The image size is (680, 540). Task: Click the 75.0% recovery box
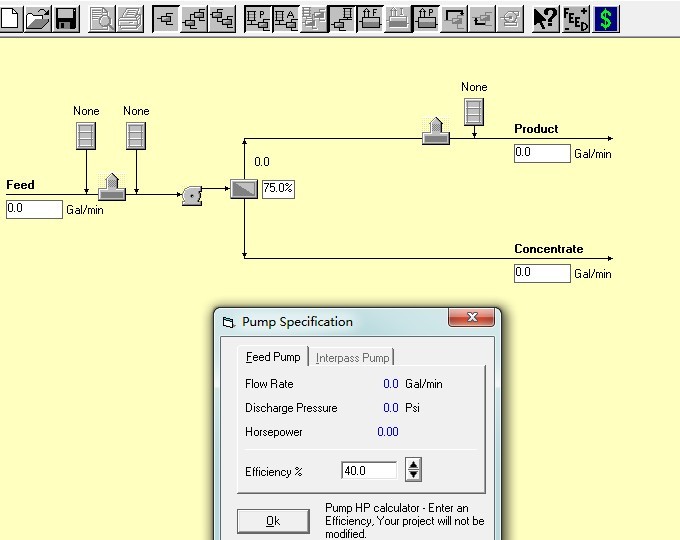pos(278,189)
